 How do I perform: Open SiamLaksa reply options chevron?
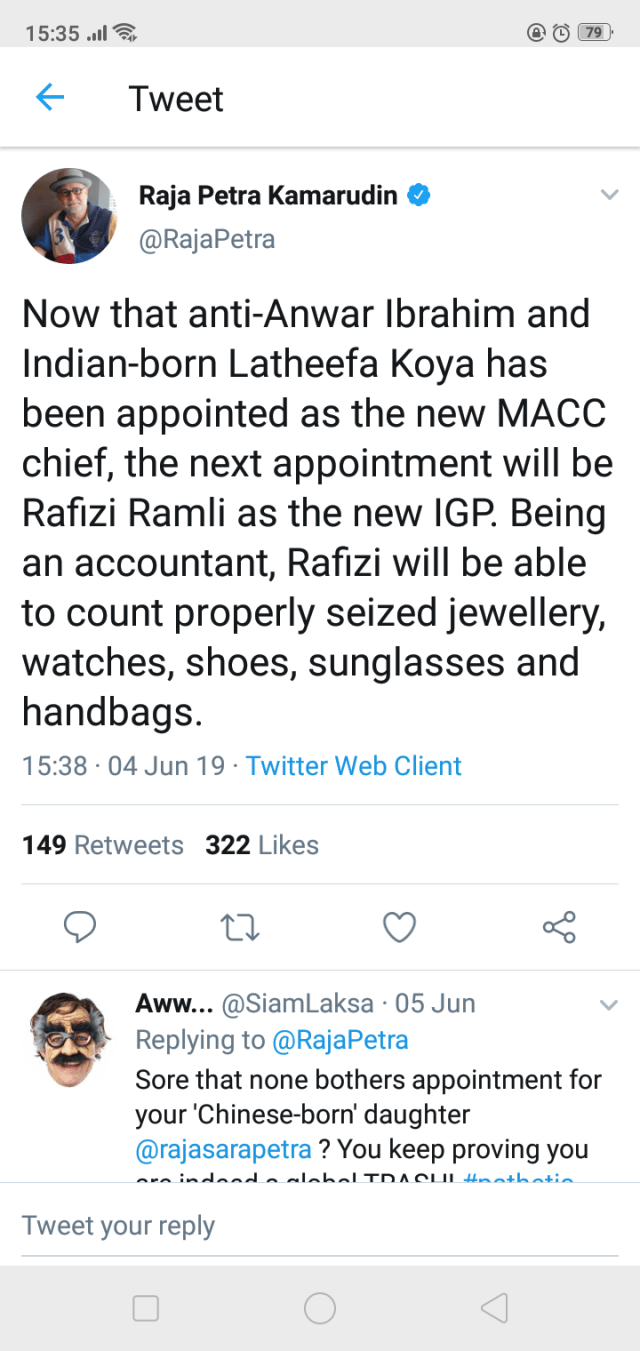click(609, 1004)
